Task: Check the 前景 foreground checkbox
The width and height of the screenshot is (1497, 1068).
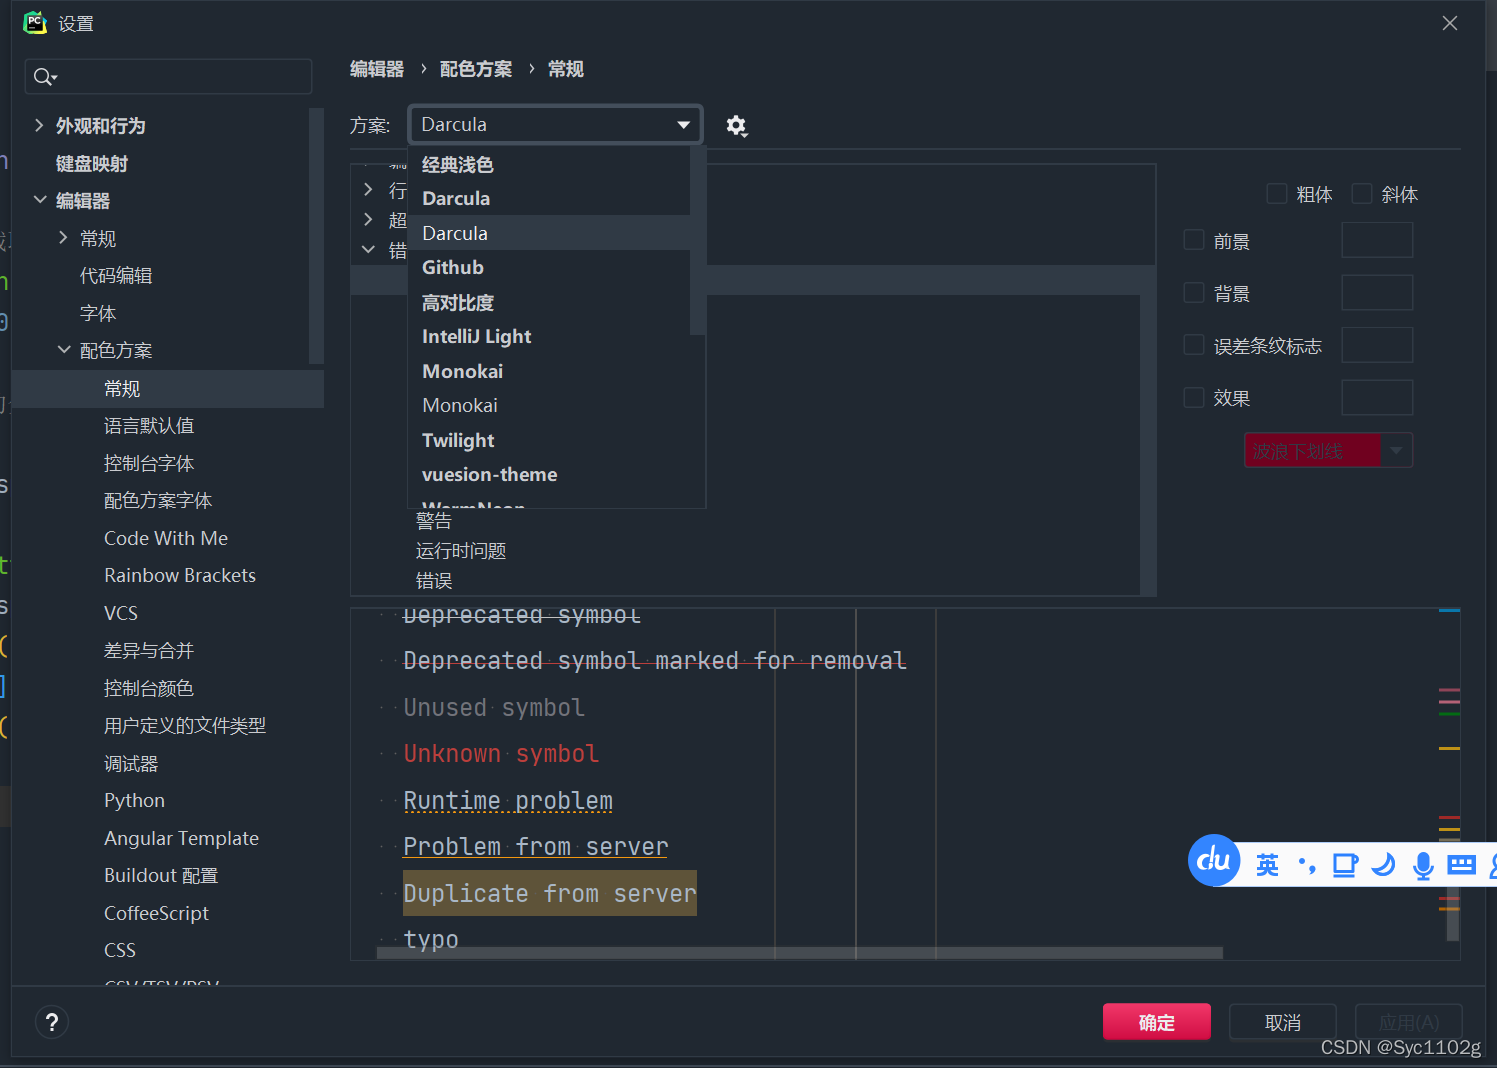Action: click(1193, 240)
